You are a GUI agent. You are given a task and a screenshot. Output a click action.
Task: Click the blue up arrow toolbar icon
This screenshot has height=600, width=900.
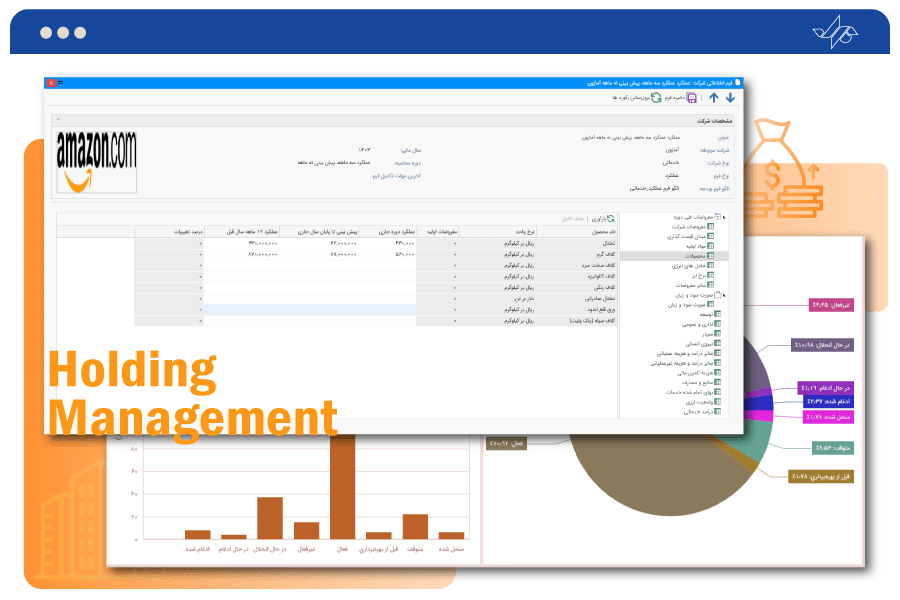[x=713, y=97]
